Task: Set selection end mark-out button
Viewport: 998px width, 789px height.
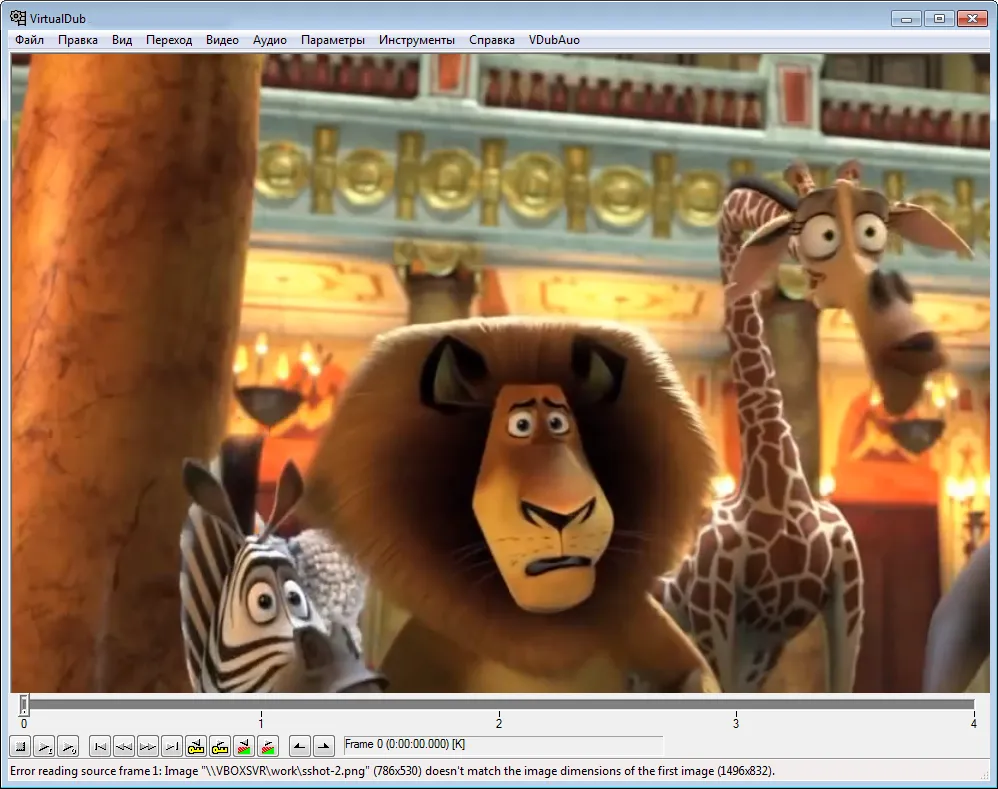Action: tap(324, 746)
